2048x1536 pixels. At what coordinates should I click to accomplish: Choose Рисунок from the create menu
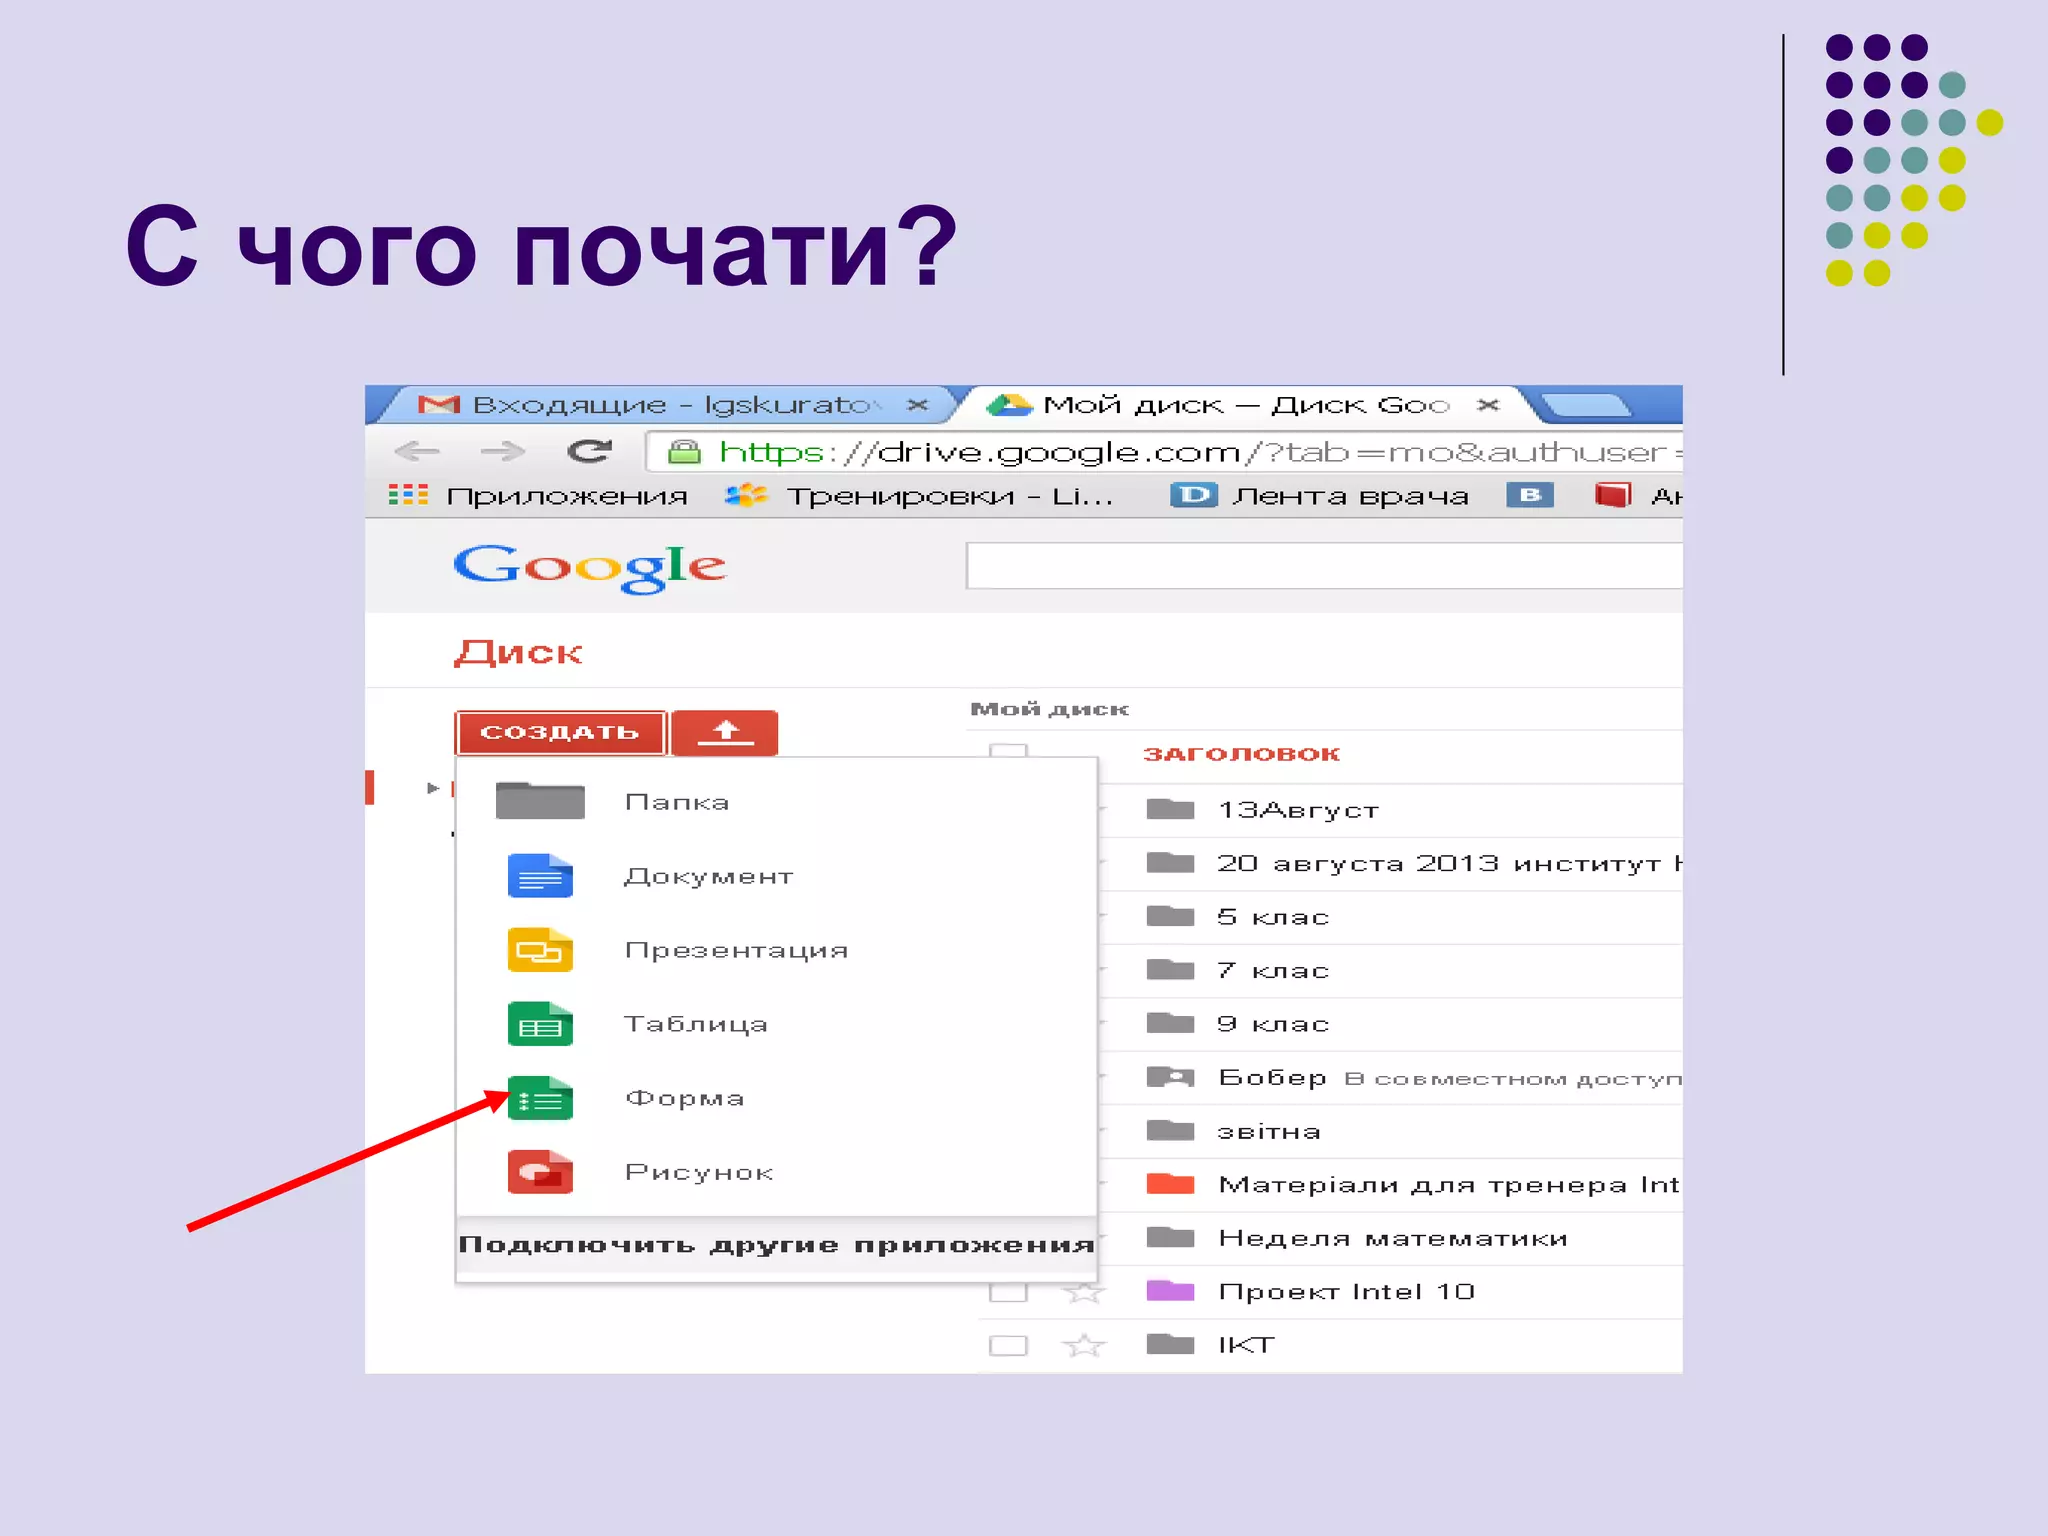776,1172
